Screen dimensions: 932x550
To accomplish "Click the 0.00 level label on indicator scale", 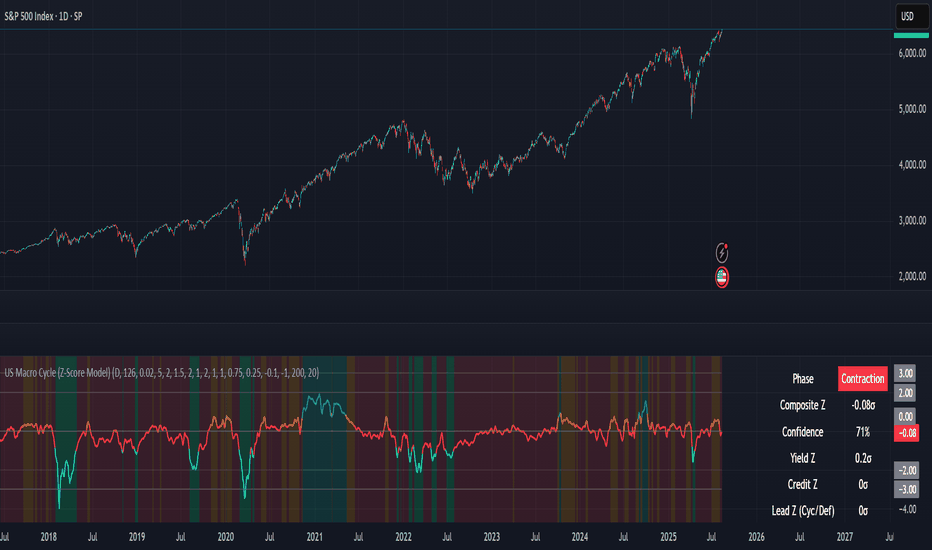I will click(905, 417).
